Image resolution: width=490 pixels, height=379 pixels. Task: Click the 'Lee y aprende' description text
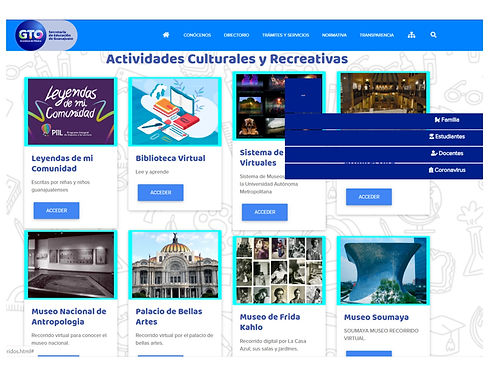pyautogui.click(x=152, y=172)
